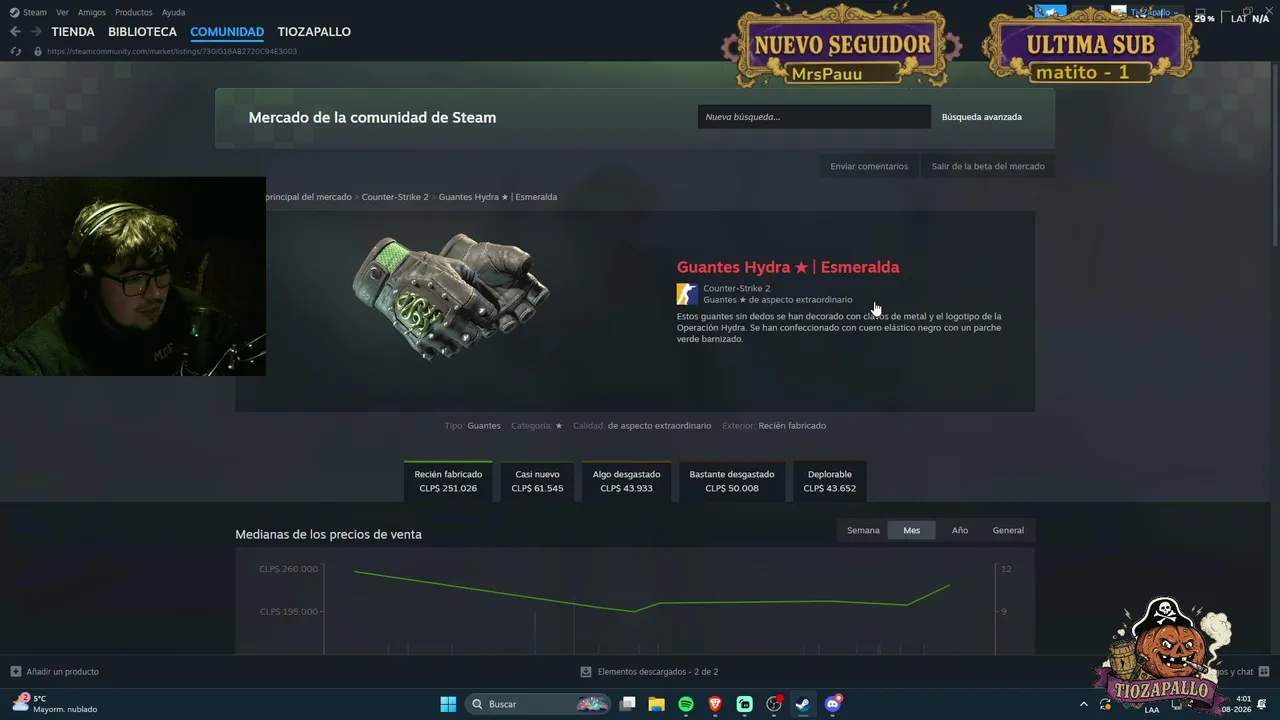1280x720 pixels.
Task: Click the plus icon to add a product
Action: (x=15, y=672)
